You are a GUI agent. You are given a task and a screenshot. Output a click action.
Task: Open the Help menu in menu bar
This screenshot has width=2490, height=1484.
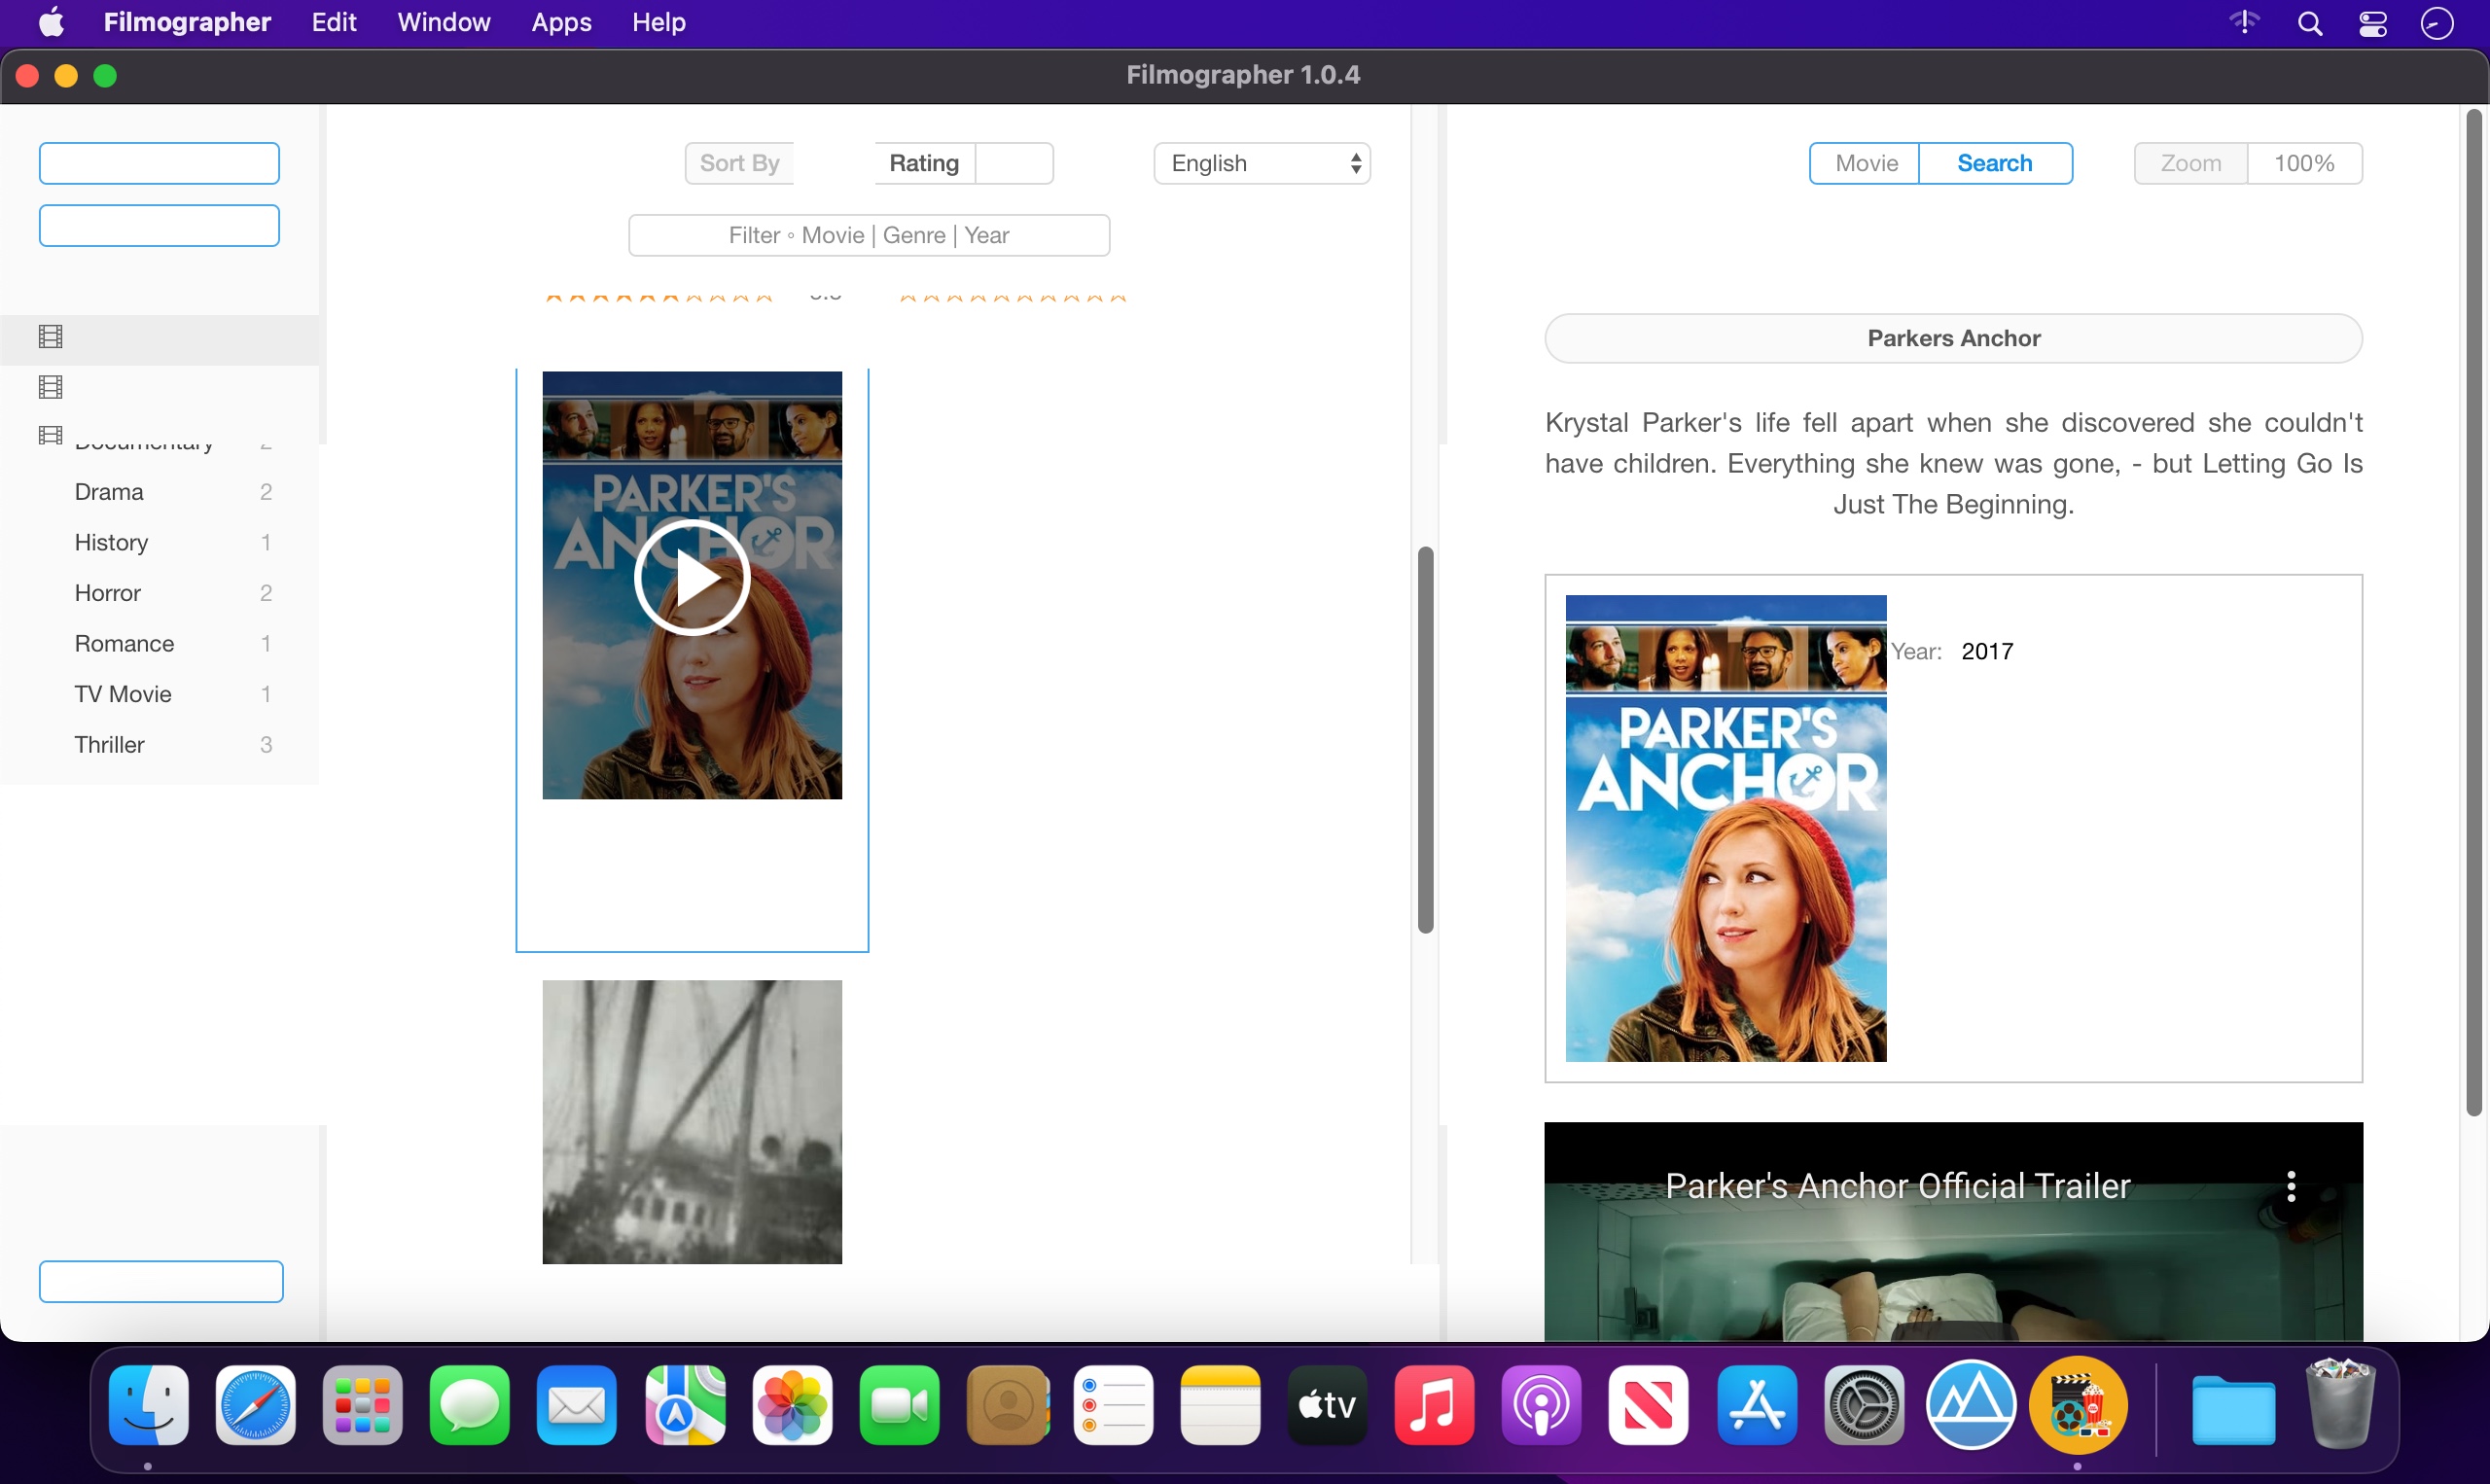(660, 23)
